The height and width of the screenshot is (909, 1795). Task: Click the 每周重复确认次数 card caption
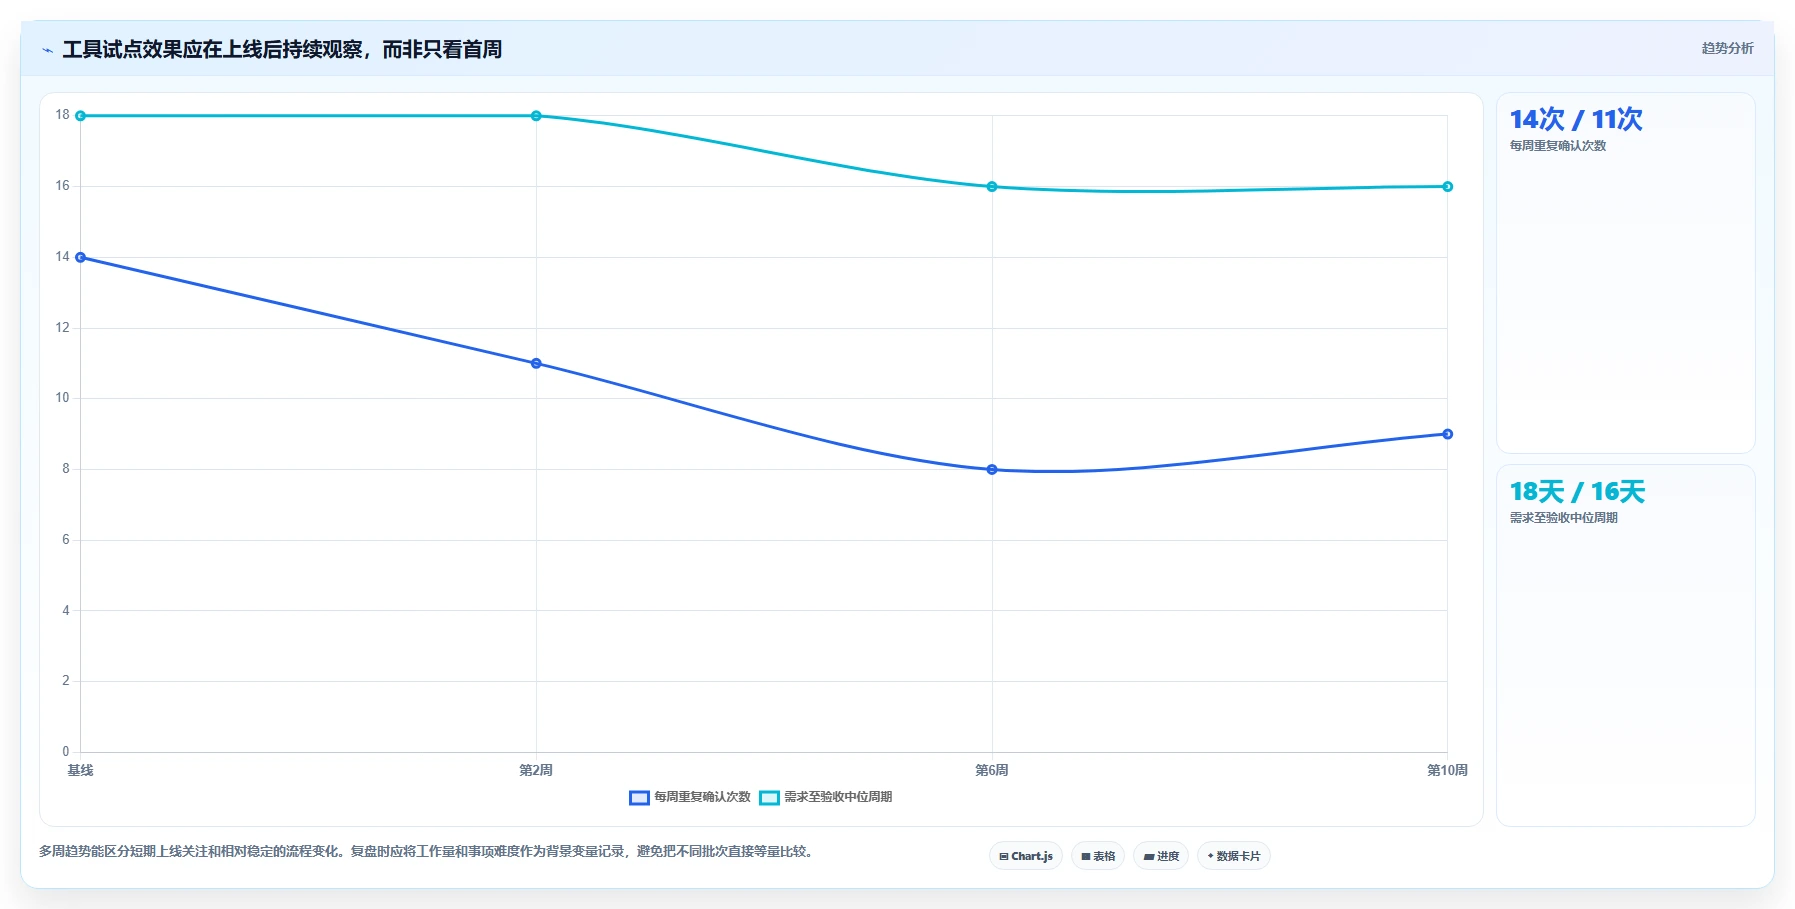click(1558, 146)
